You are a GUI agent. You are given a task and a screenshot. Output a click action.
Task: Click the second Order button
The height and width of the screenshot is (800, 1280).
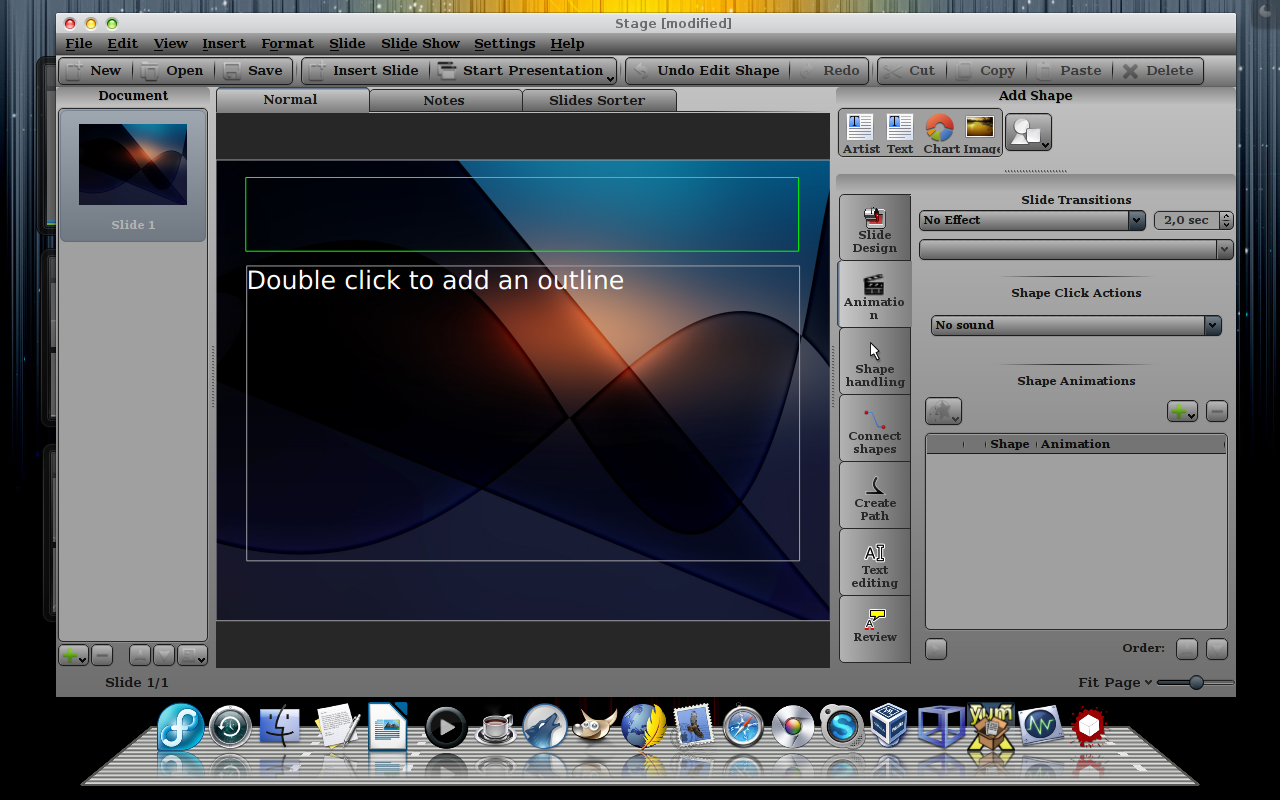point(1217,649)
